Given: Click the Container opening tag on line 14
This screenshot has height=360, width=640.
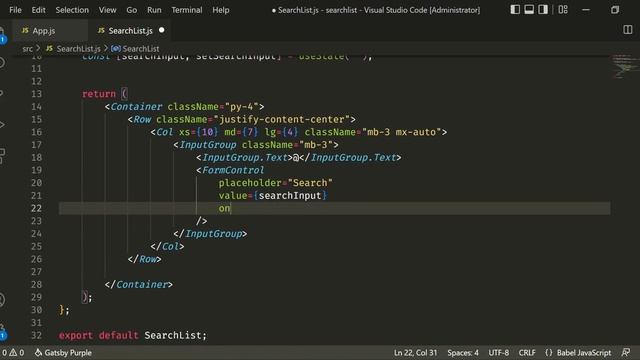Looking at the screenshot, I should (136, 107).
